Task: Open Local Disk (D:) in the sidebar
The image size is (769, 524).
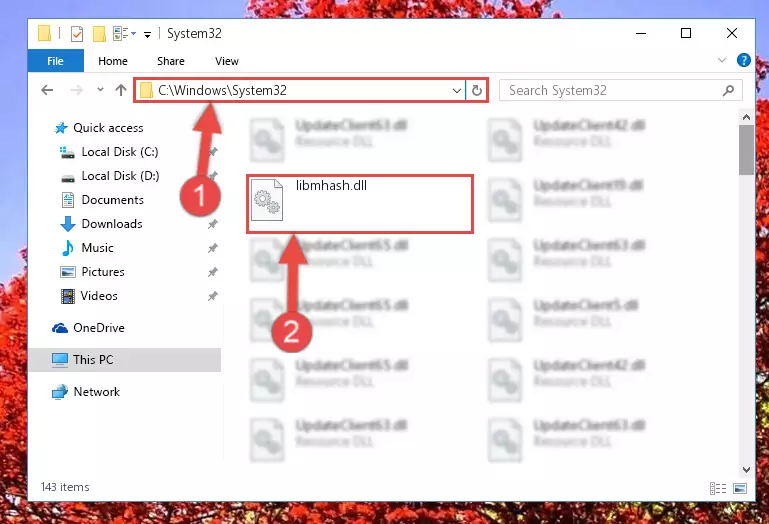Action: (120, 176)
